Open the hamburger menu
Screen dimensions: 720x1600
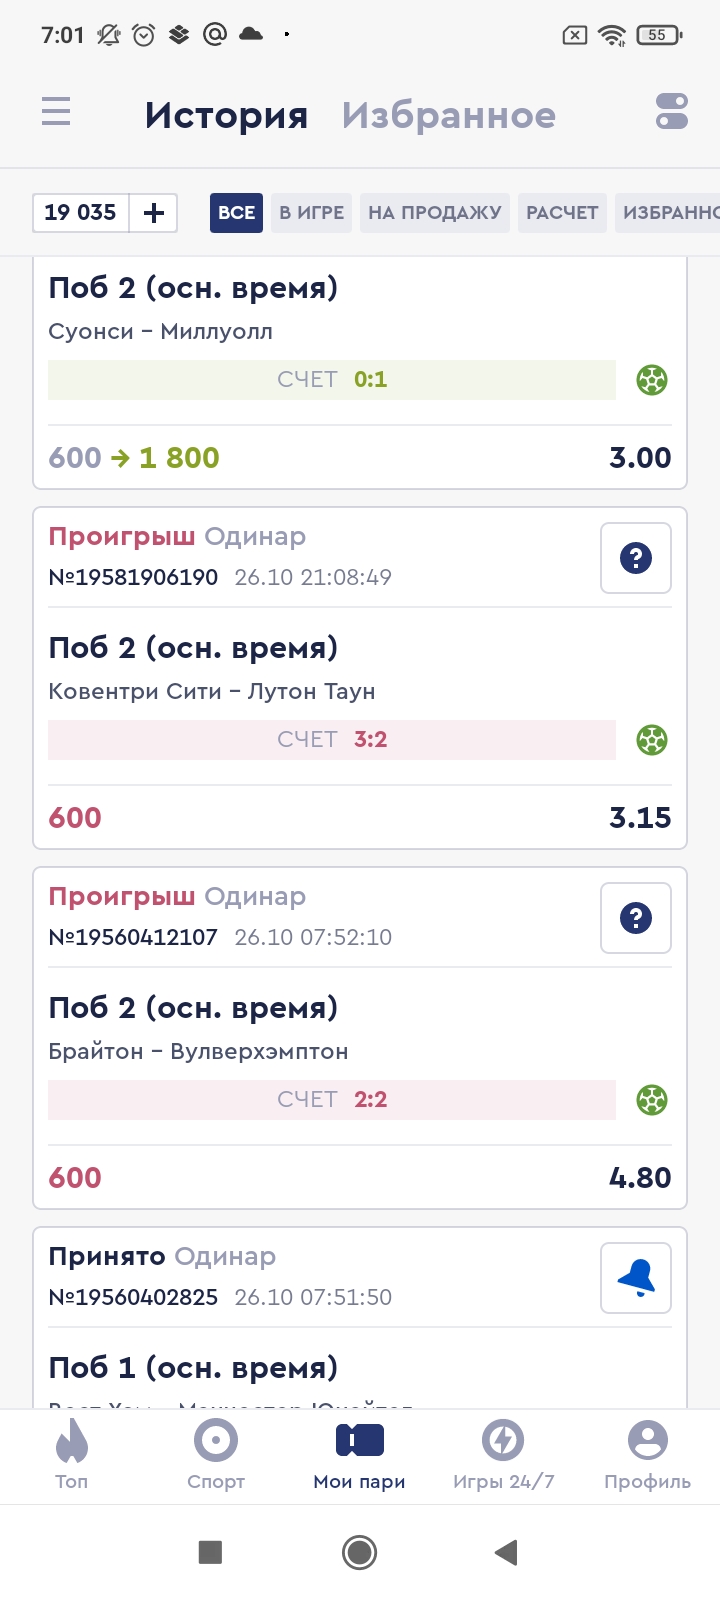coord(56,112)
